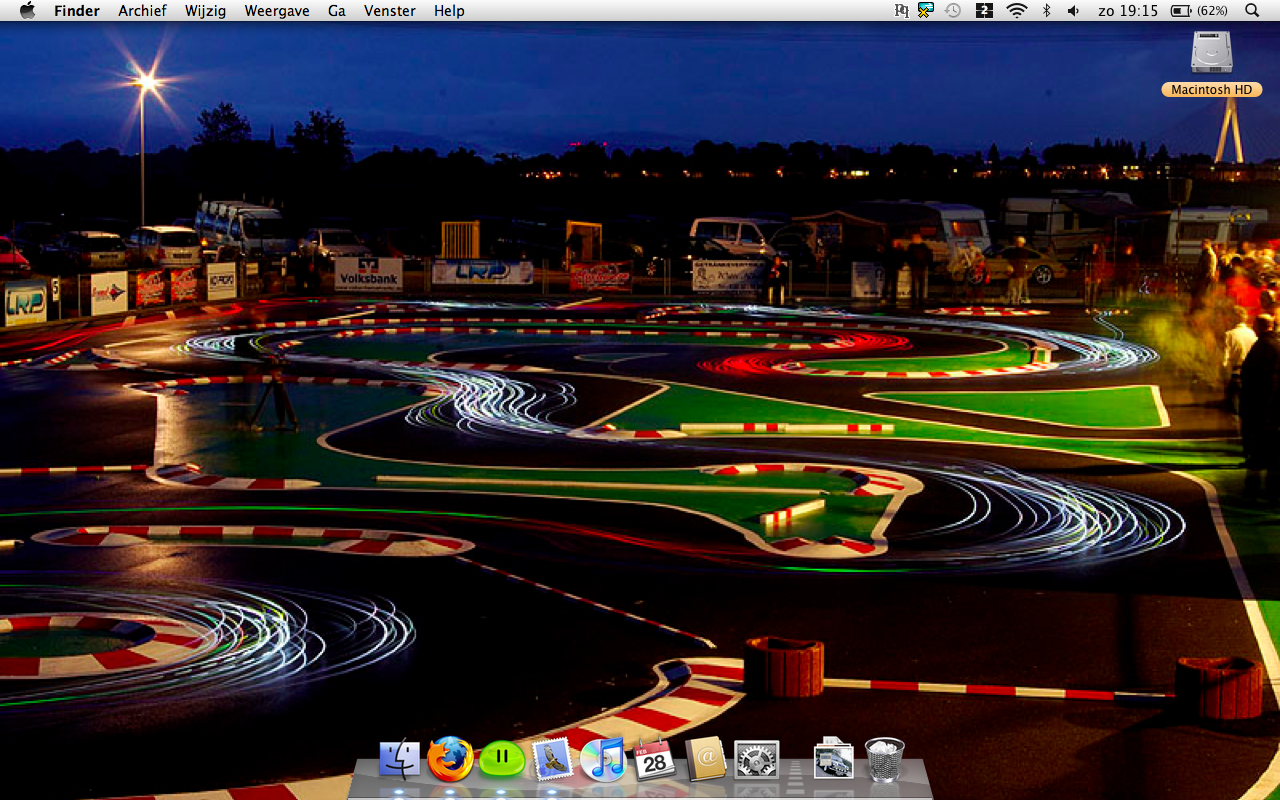
Task: Click the green blob app icon in Dock
Action: 502,760
